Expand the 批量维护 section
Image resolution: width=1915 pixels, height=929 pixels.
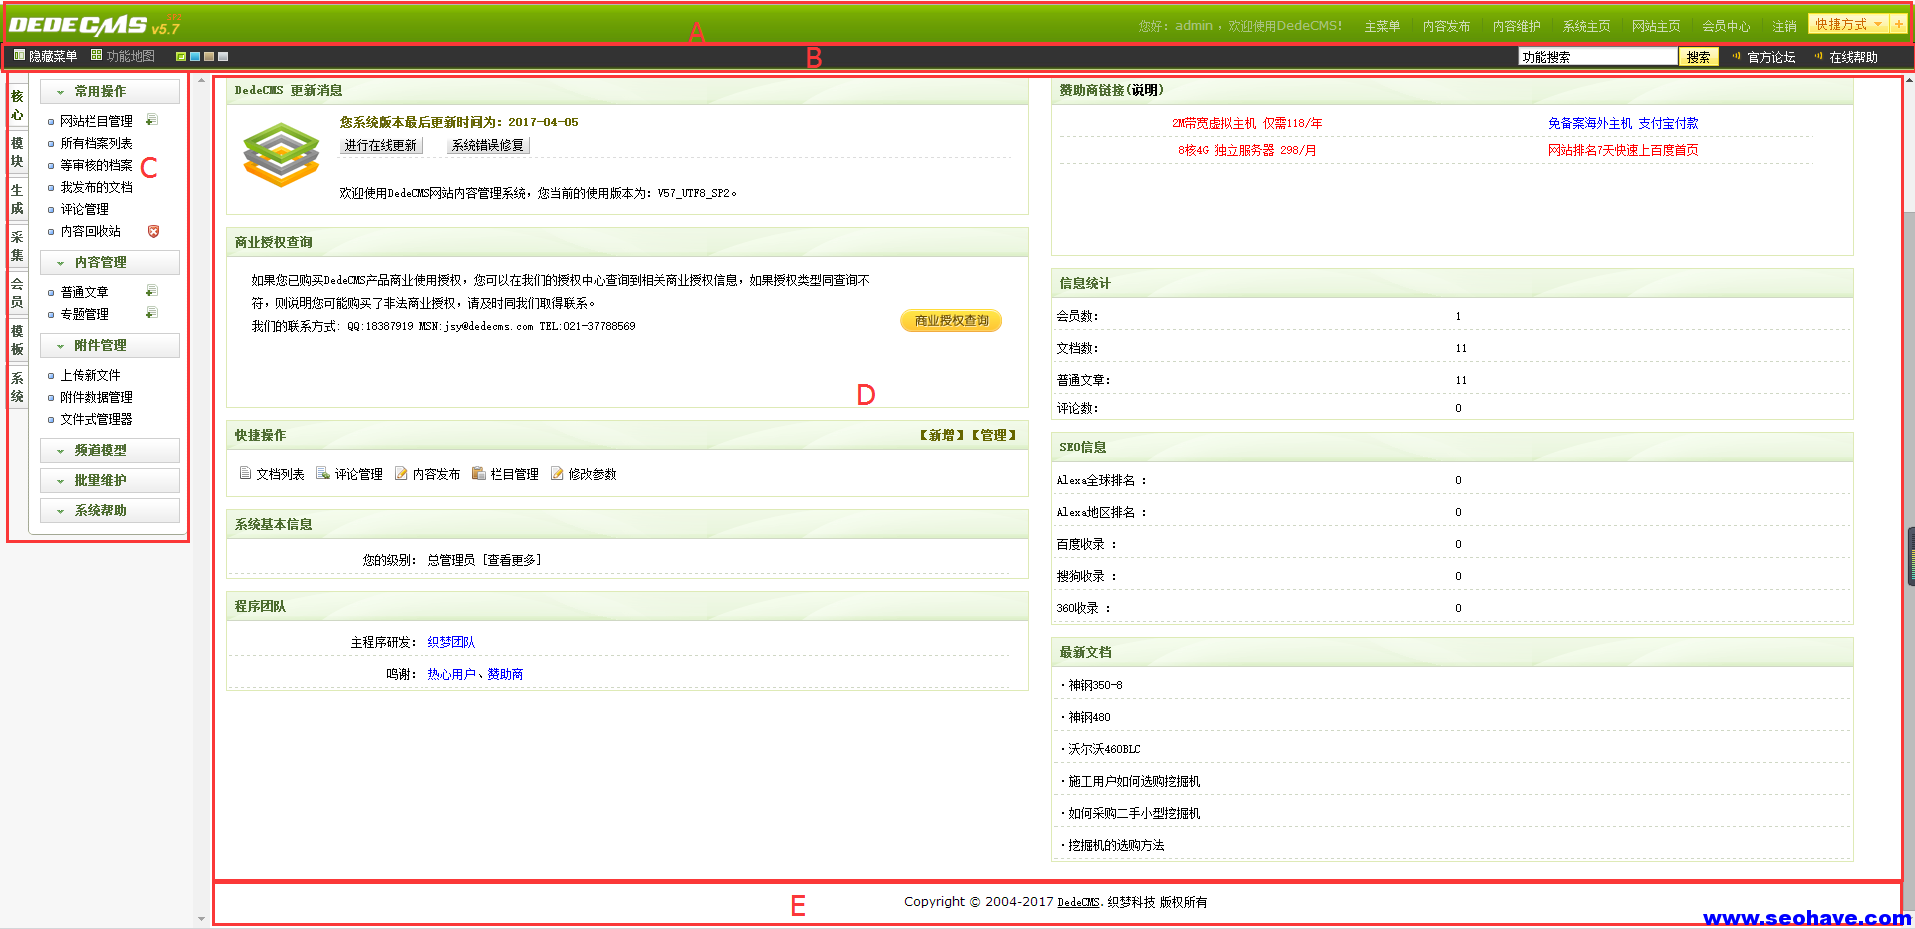click(x=110, y=480)
